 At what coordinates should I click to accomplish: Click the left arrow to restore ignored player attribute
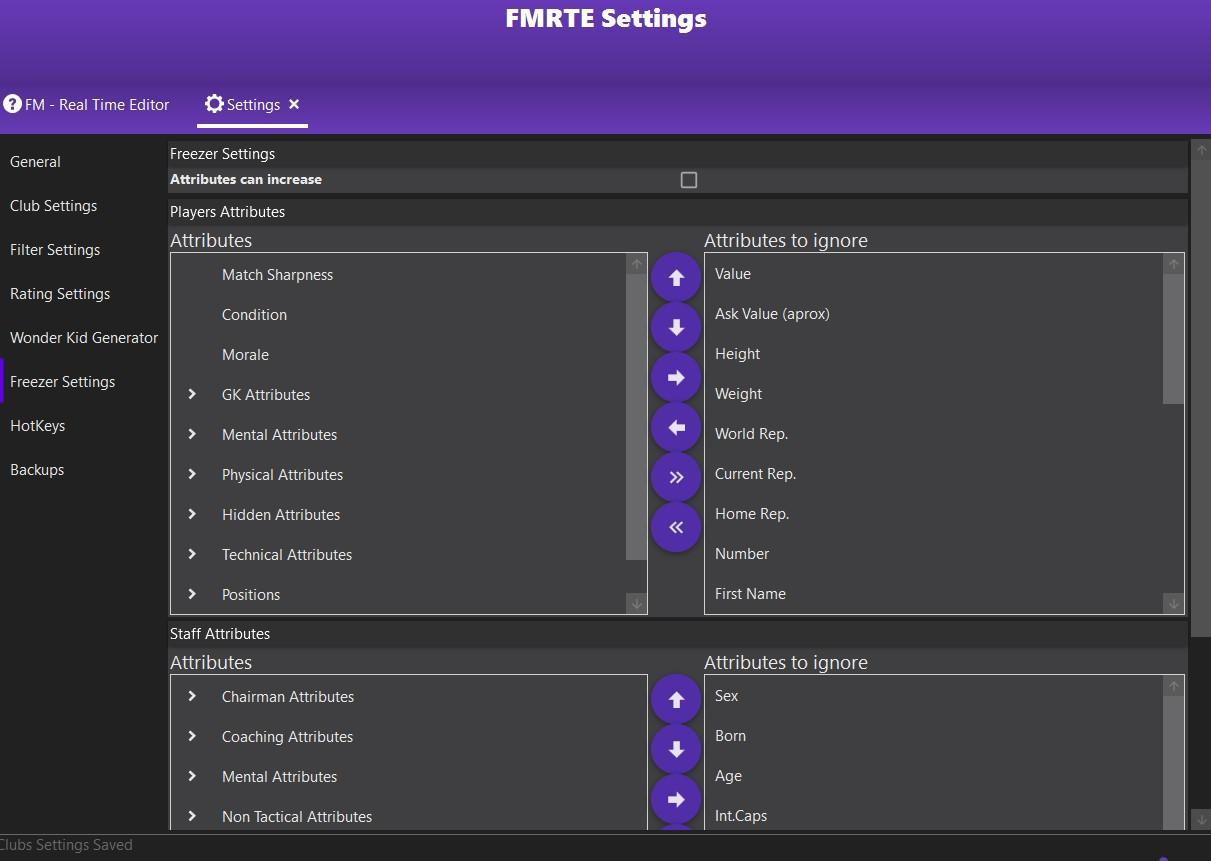click(x=676, y=428)
